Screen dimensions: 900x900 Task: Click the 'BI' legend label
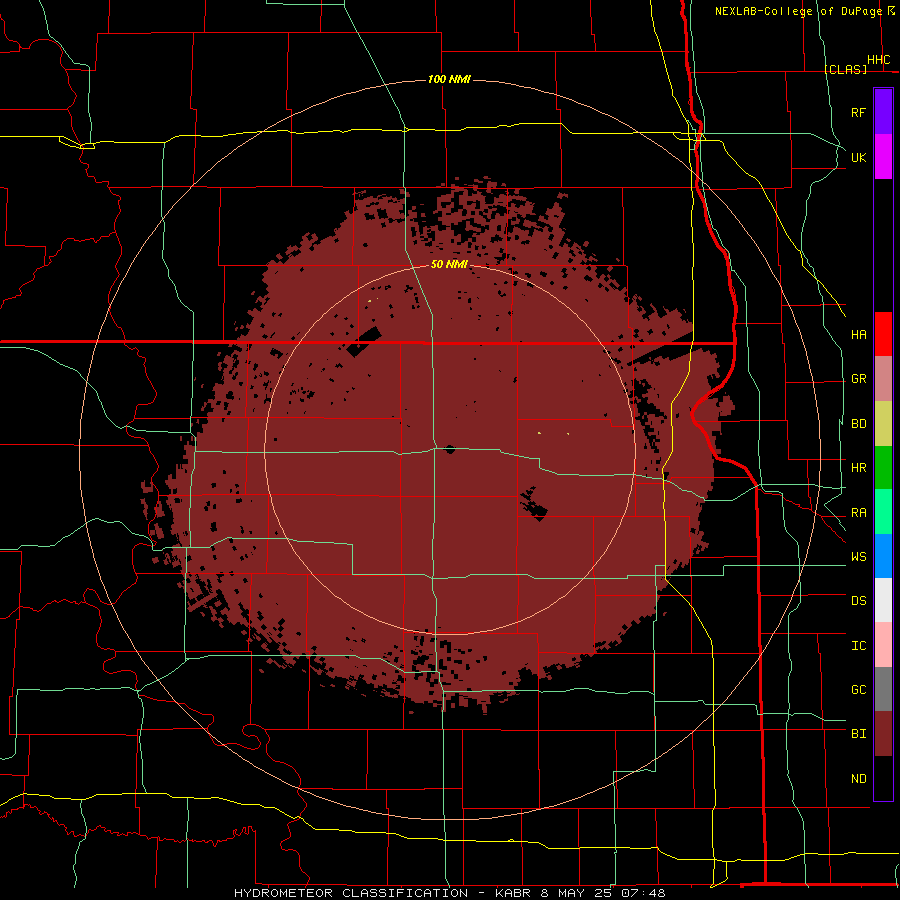pyautogui.click(x=858, y=734)
